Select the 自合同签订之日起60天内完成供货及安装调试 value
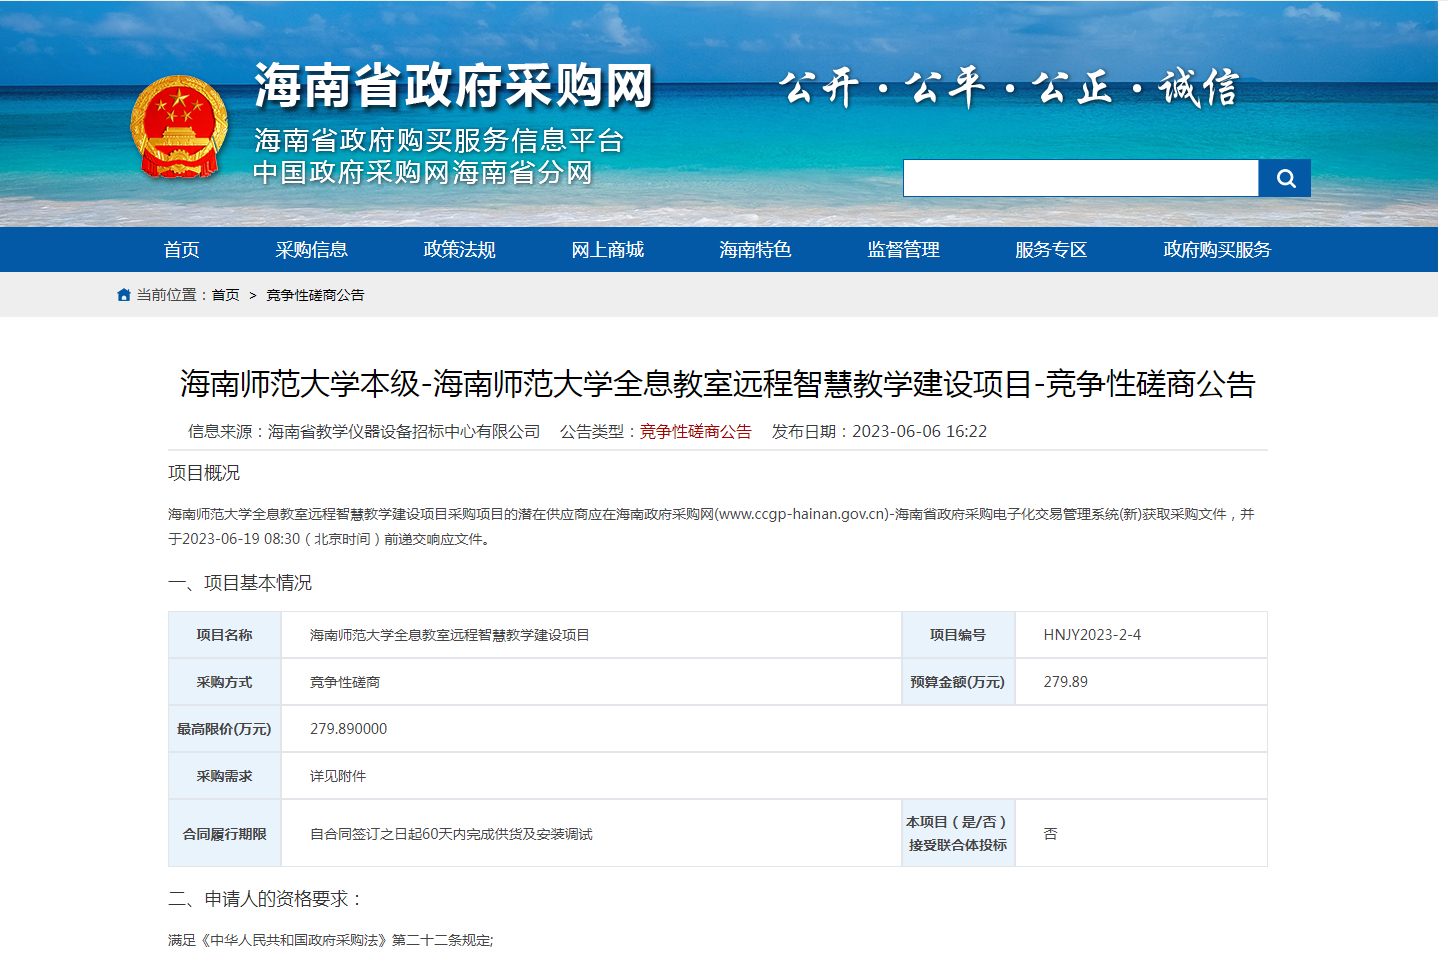The width and height of the screenshot is (1448, 963). [x=451, y=834]
